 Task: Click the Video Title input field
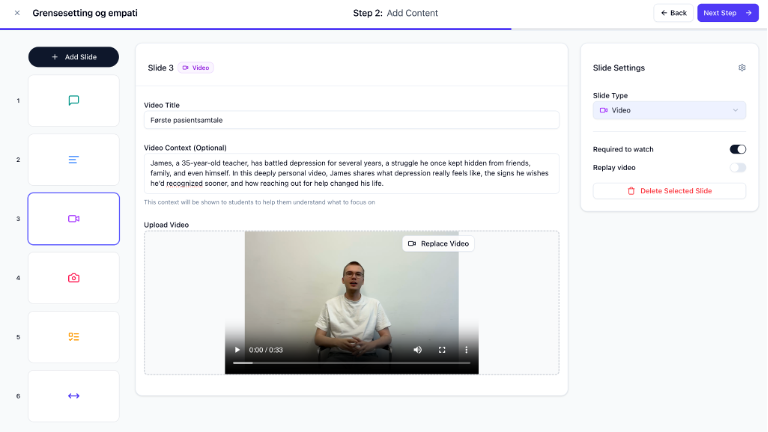[x=351, y=120]
